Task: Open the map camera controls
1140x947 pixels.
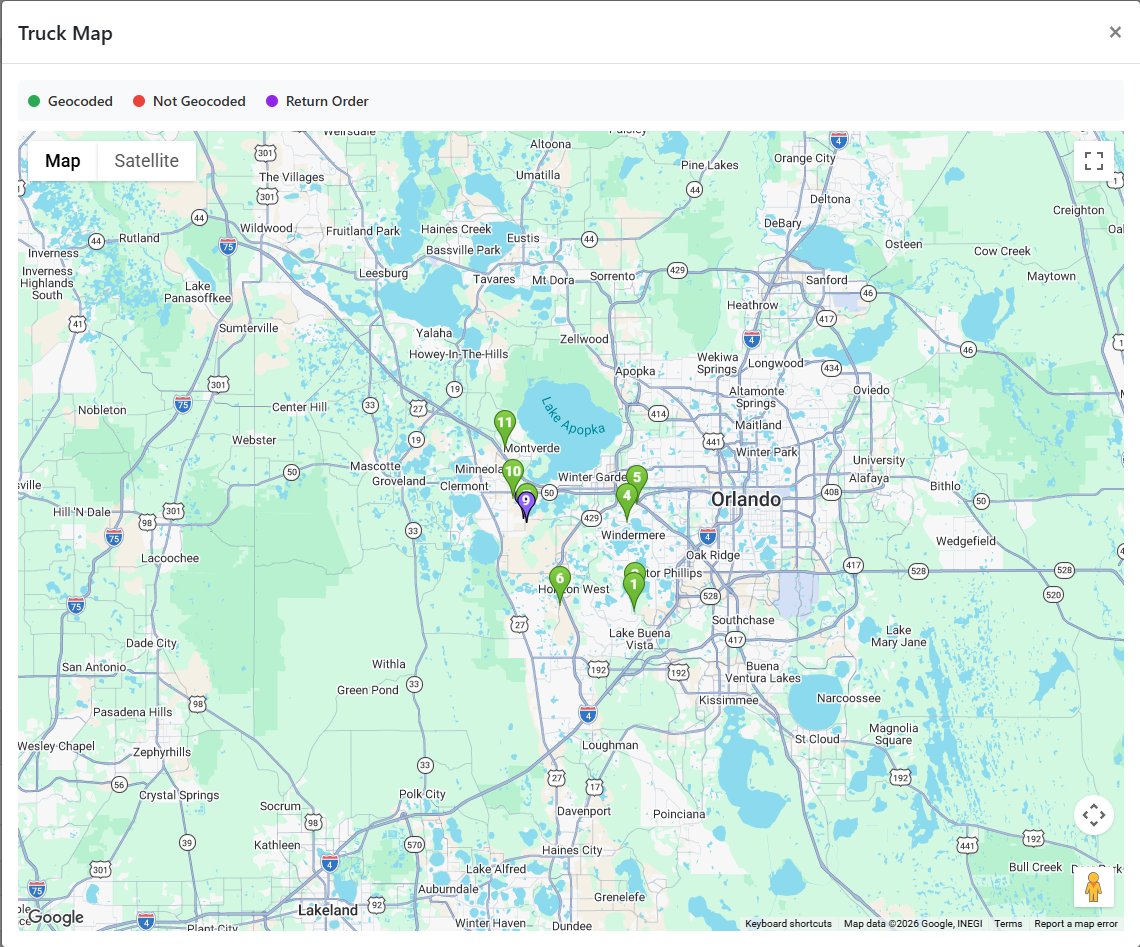Action: click(1093, 815)
